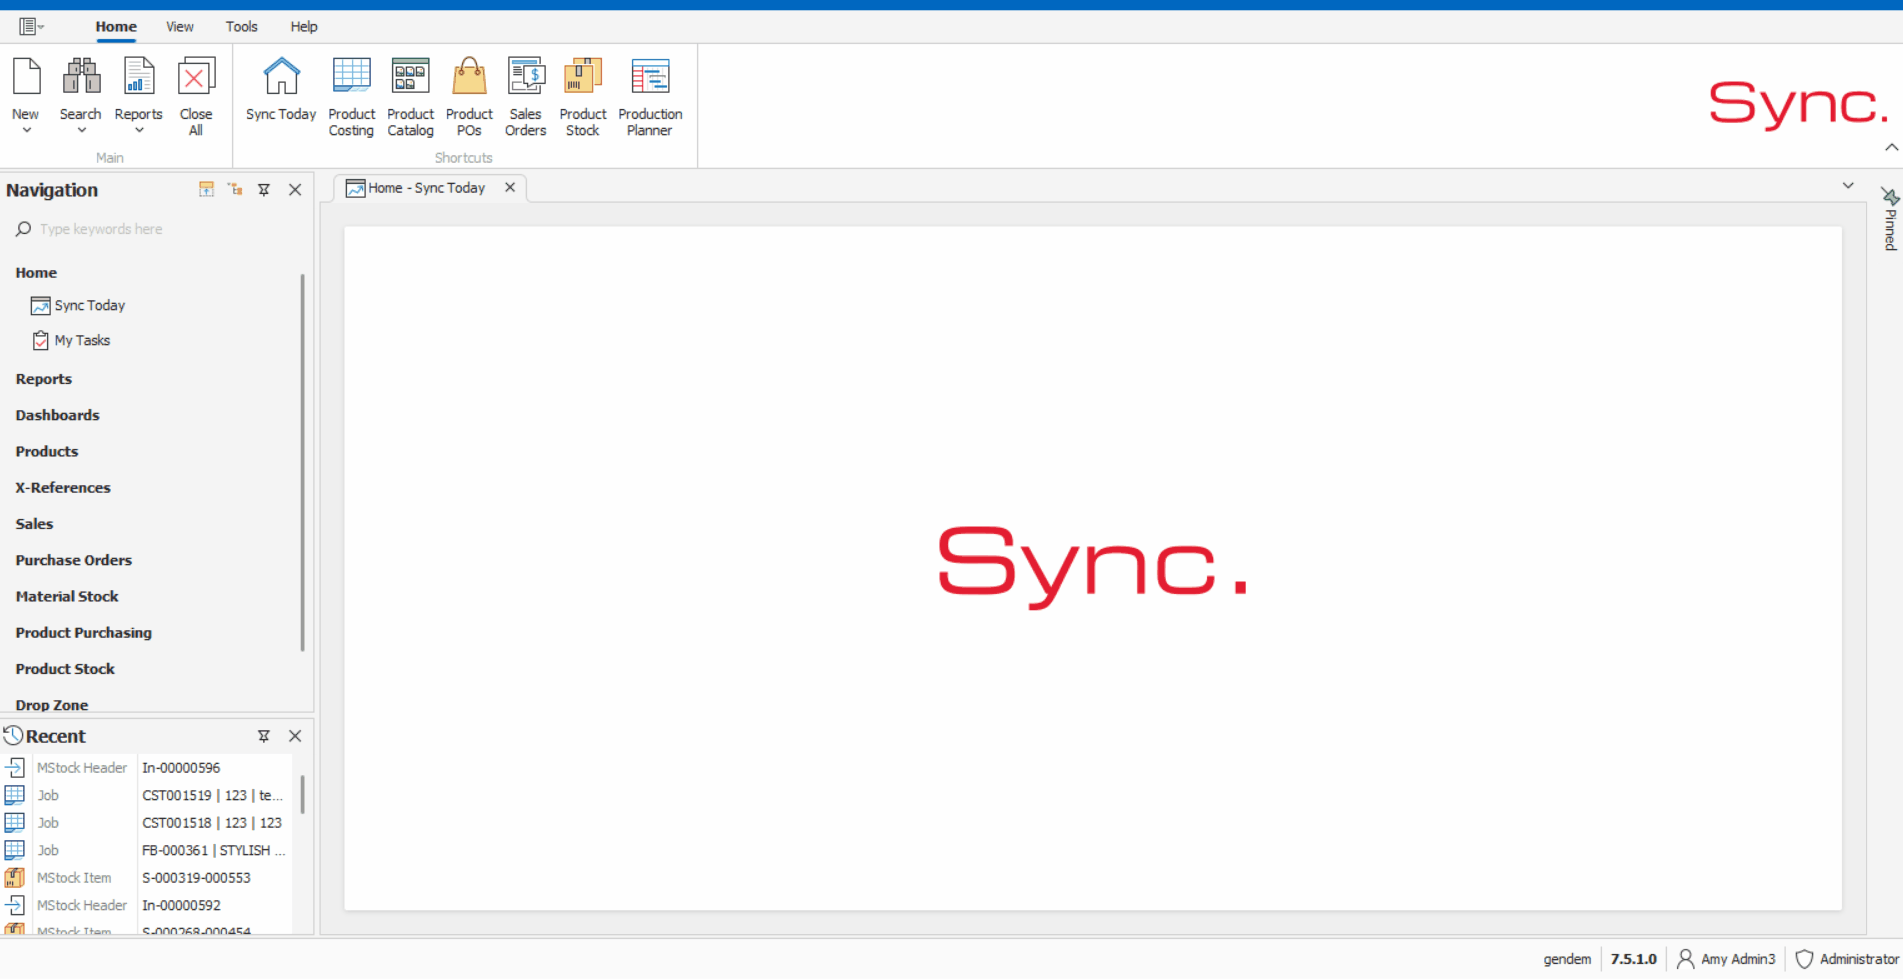Click Job CST001519 row icon

[15, 795]
